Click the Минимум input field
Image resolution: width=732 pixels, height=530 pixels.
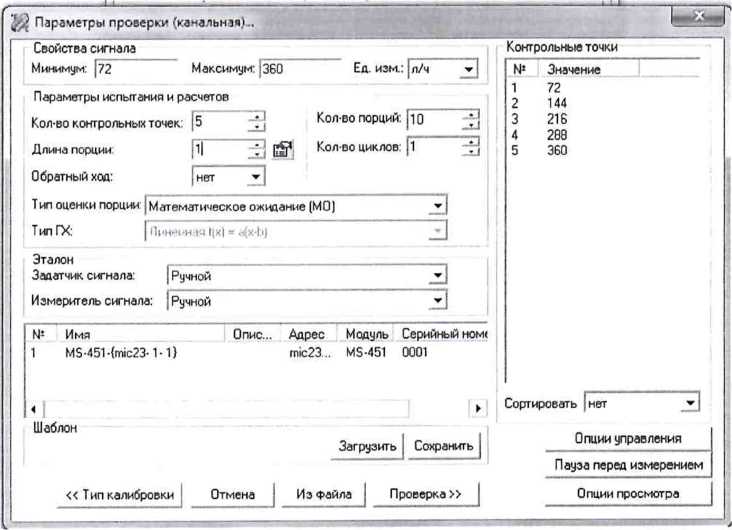tap(136, 69)
